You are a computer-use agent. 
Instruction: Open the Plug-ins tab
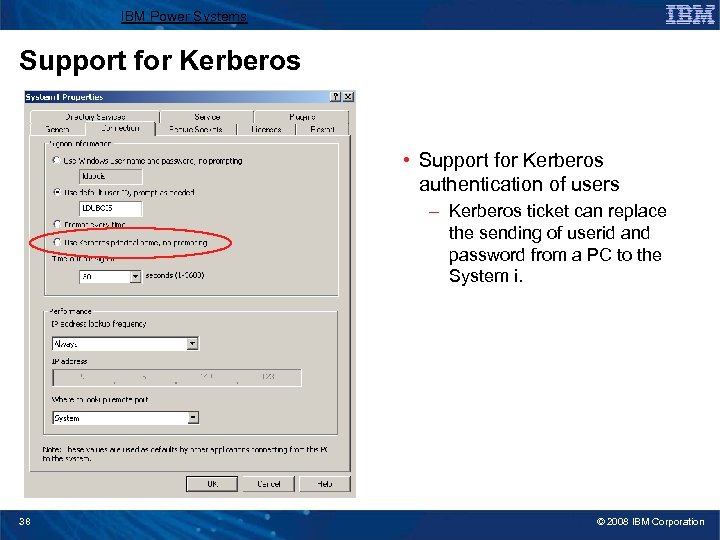click(x=302, y=117)
